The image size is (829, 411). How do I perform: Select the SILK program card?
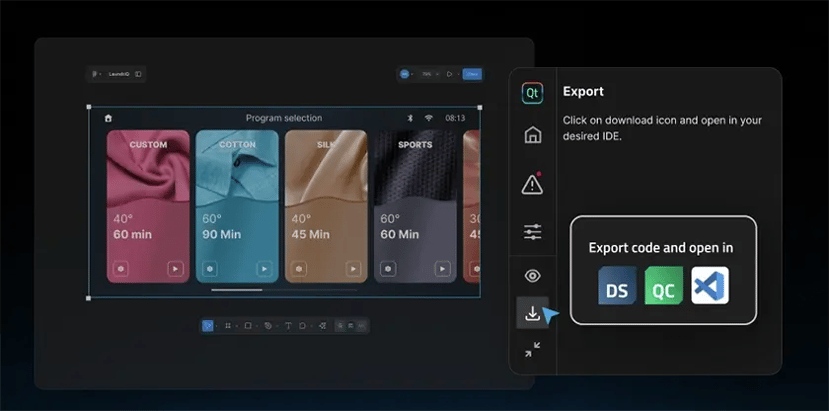326,206
